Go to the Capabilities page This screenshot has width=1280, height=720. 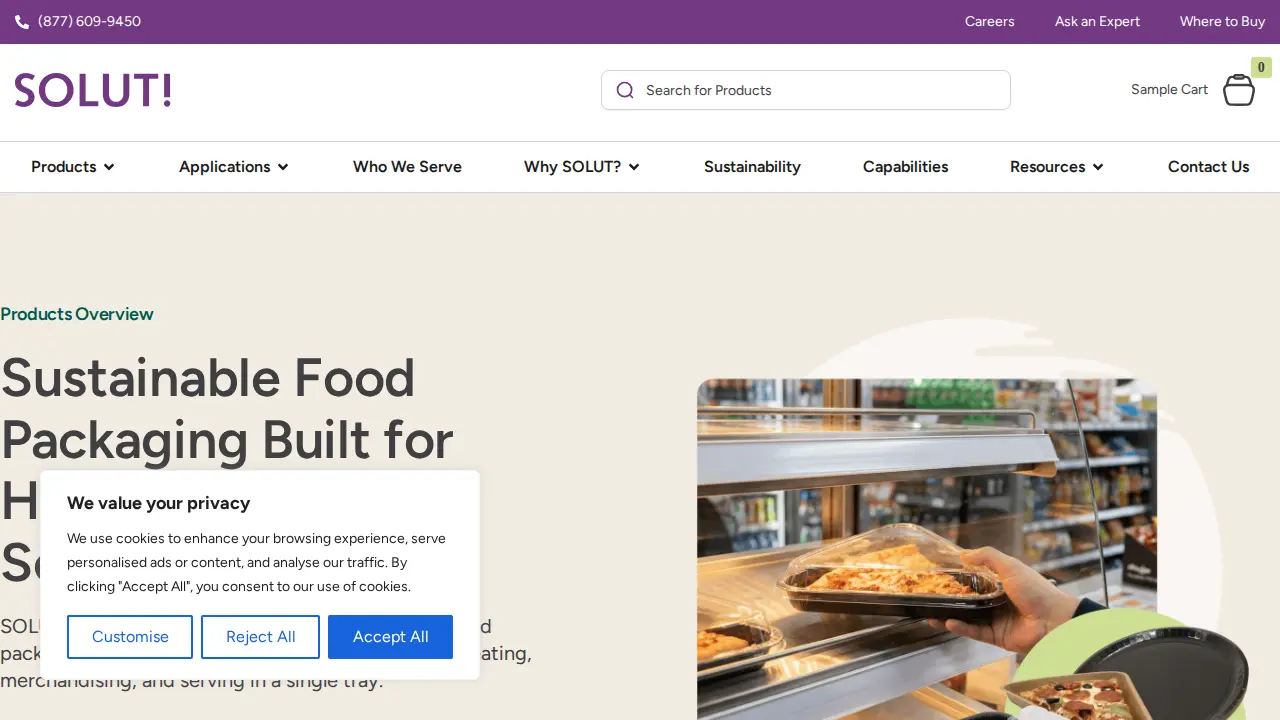point(906,167)
